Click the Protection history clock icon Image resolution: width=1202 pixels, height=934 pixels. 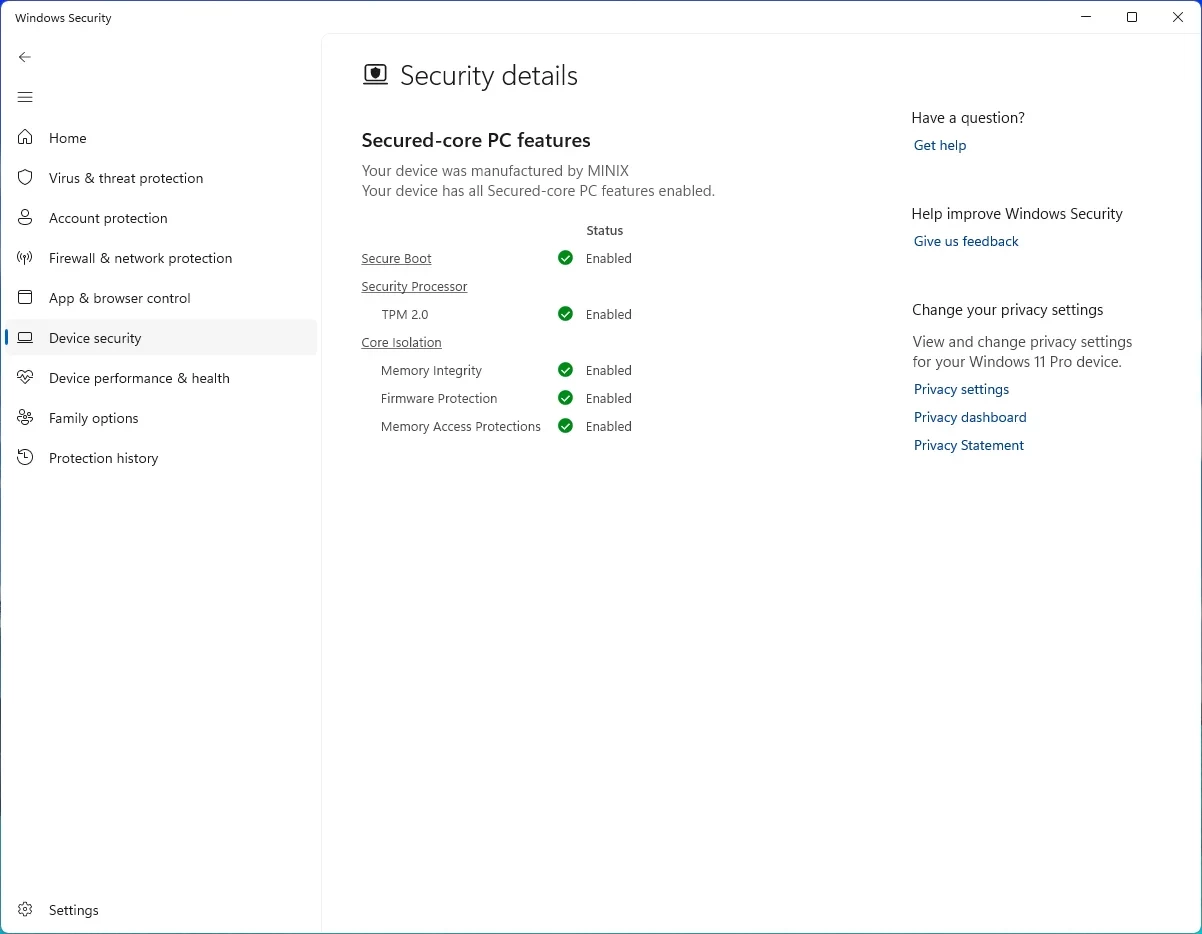(x=26, y=458)
